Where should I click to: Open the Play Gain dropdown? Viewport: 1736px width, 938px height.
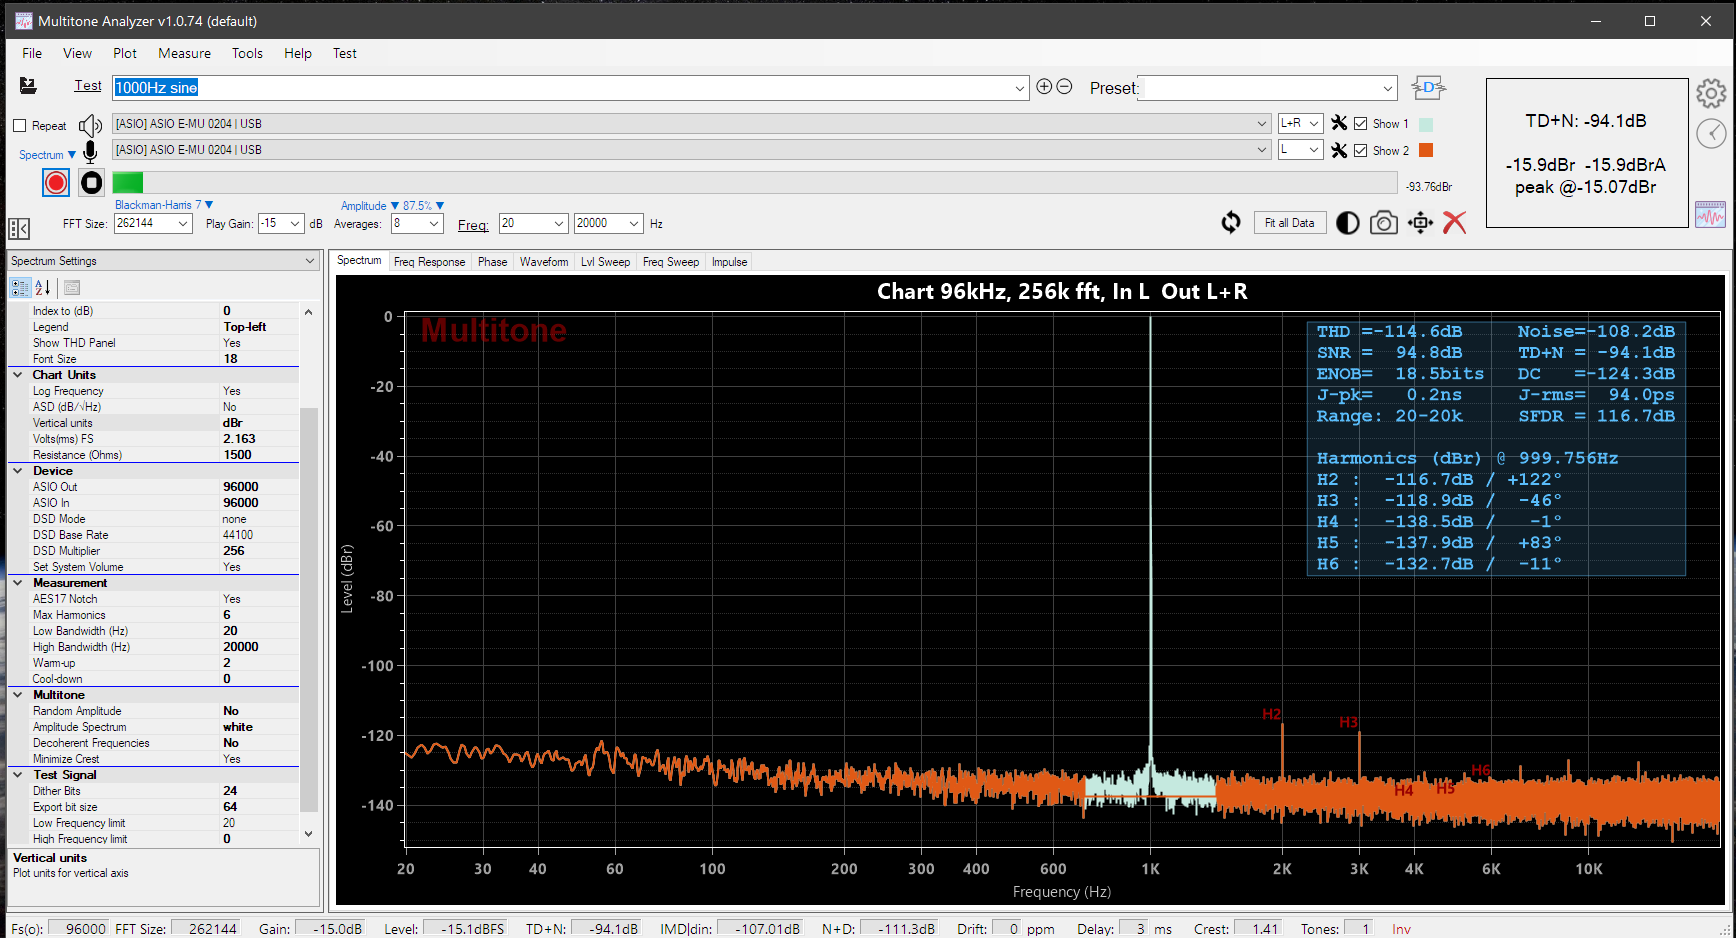296,223
